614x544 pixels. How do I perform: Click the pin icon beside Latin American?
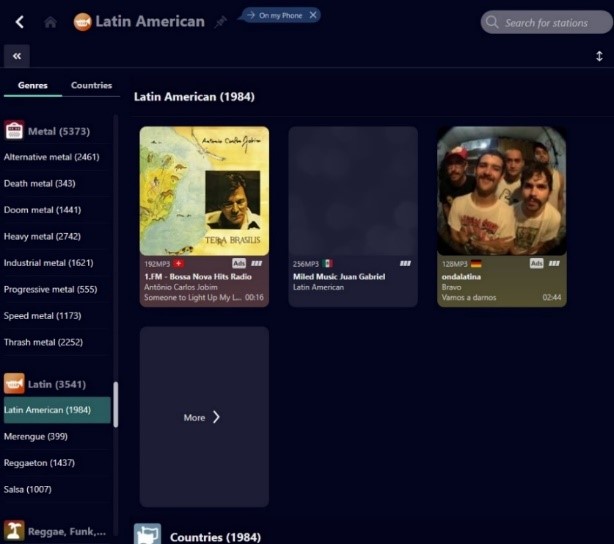[x=220, y=22]
